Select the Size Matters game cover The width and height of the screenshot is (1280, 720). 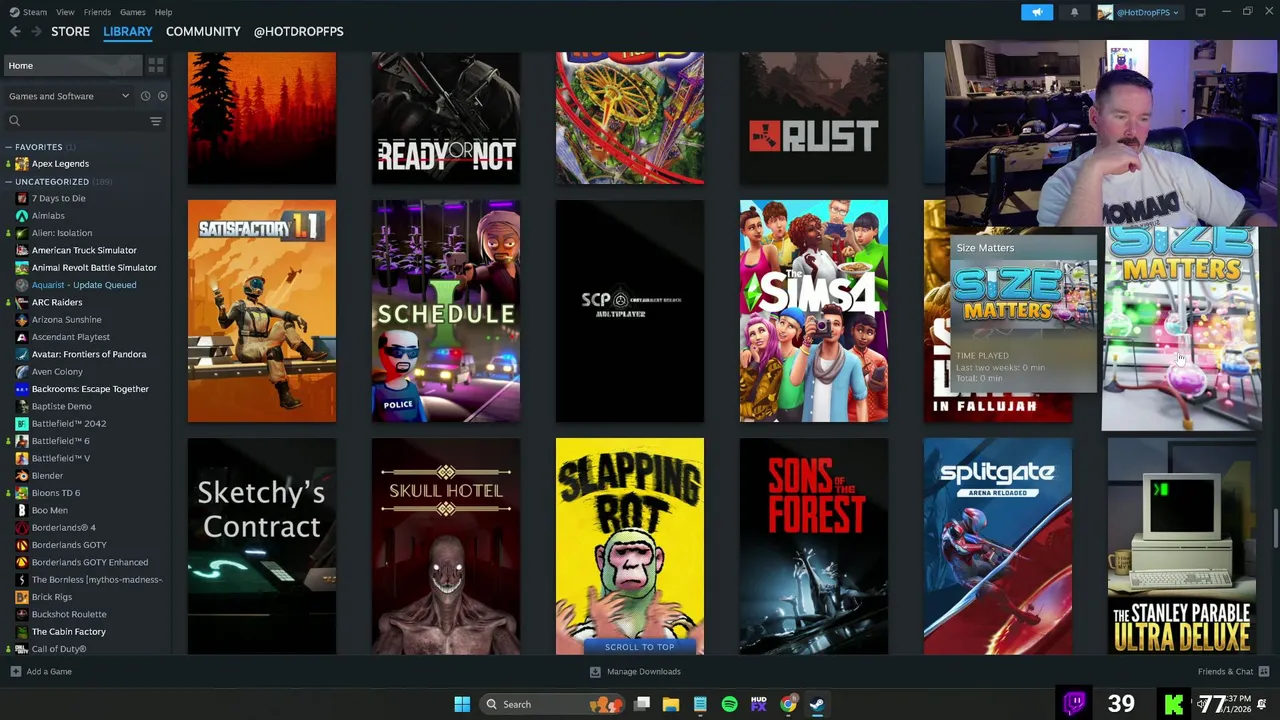pyautogui.click(x=1181, y=328)
